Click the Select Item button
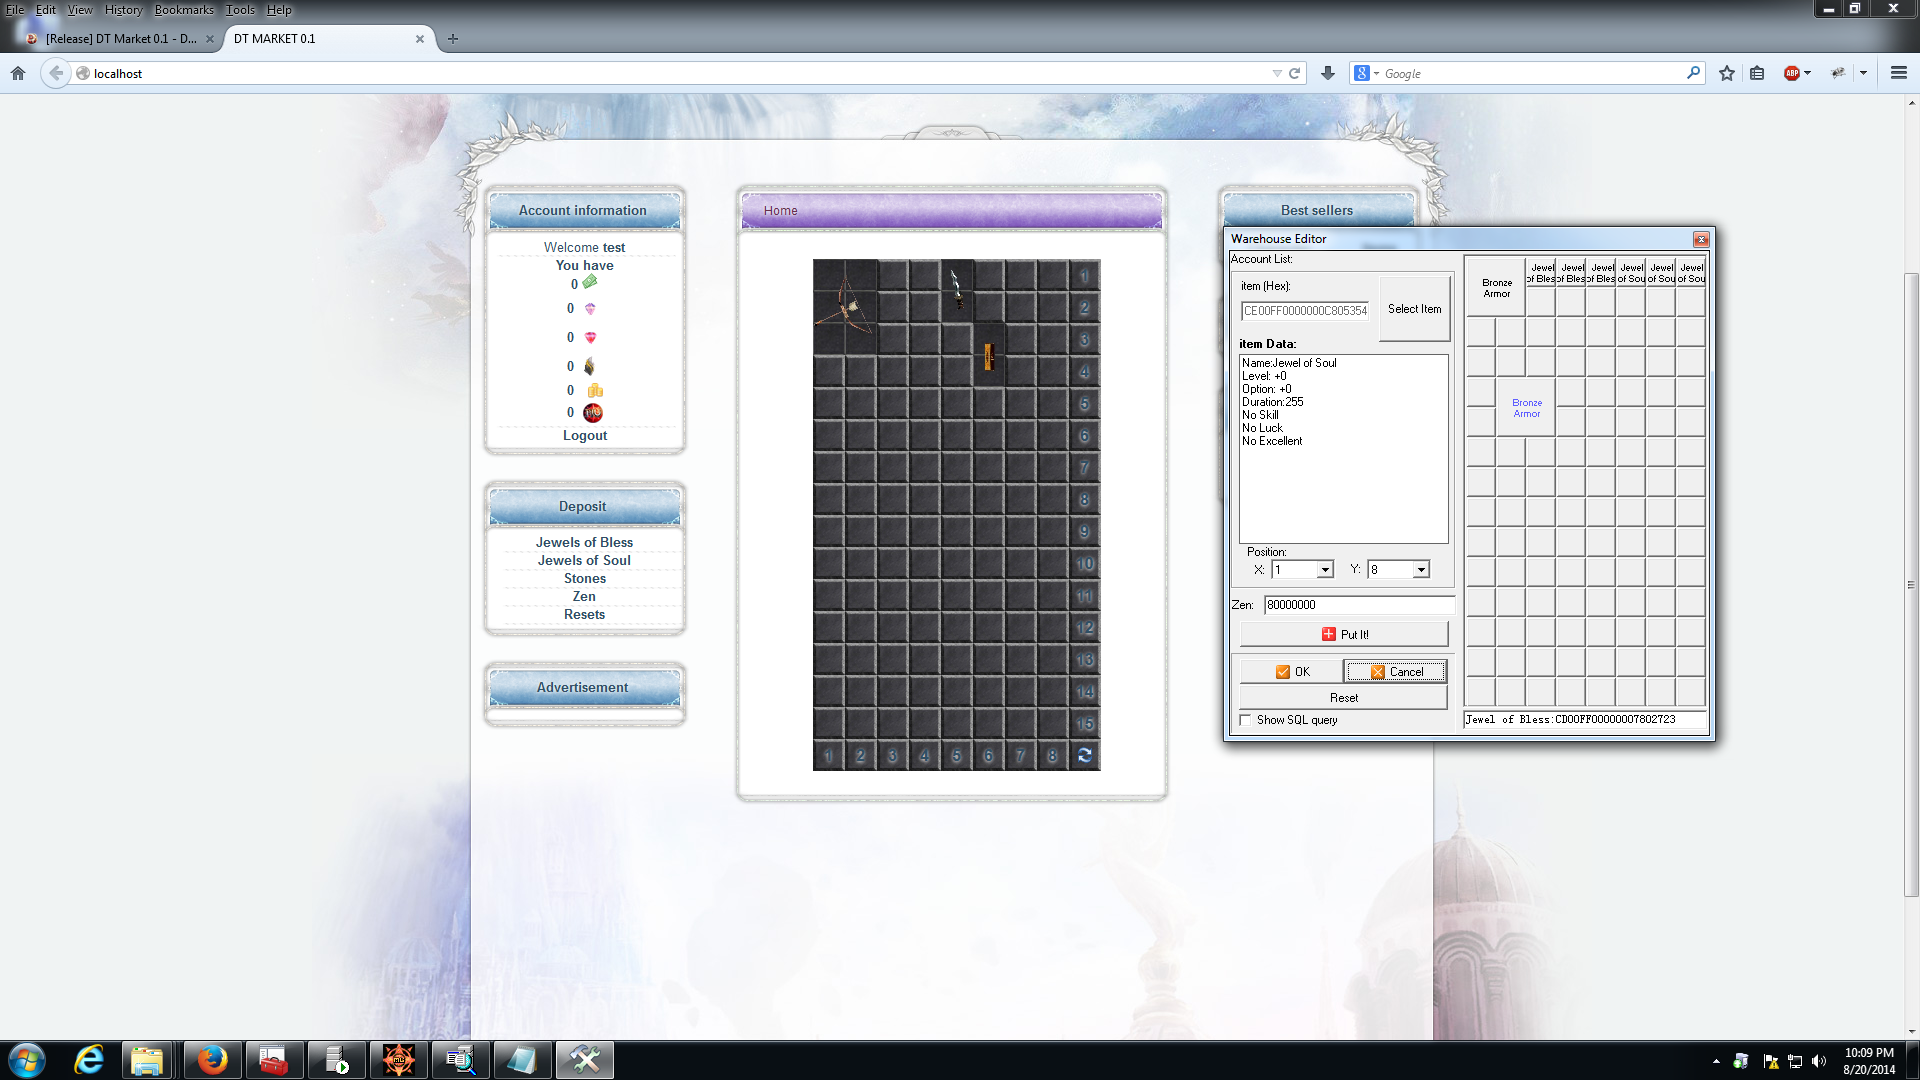1920x1080 pixels. (1414, 309)
